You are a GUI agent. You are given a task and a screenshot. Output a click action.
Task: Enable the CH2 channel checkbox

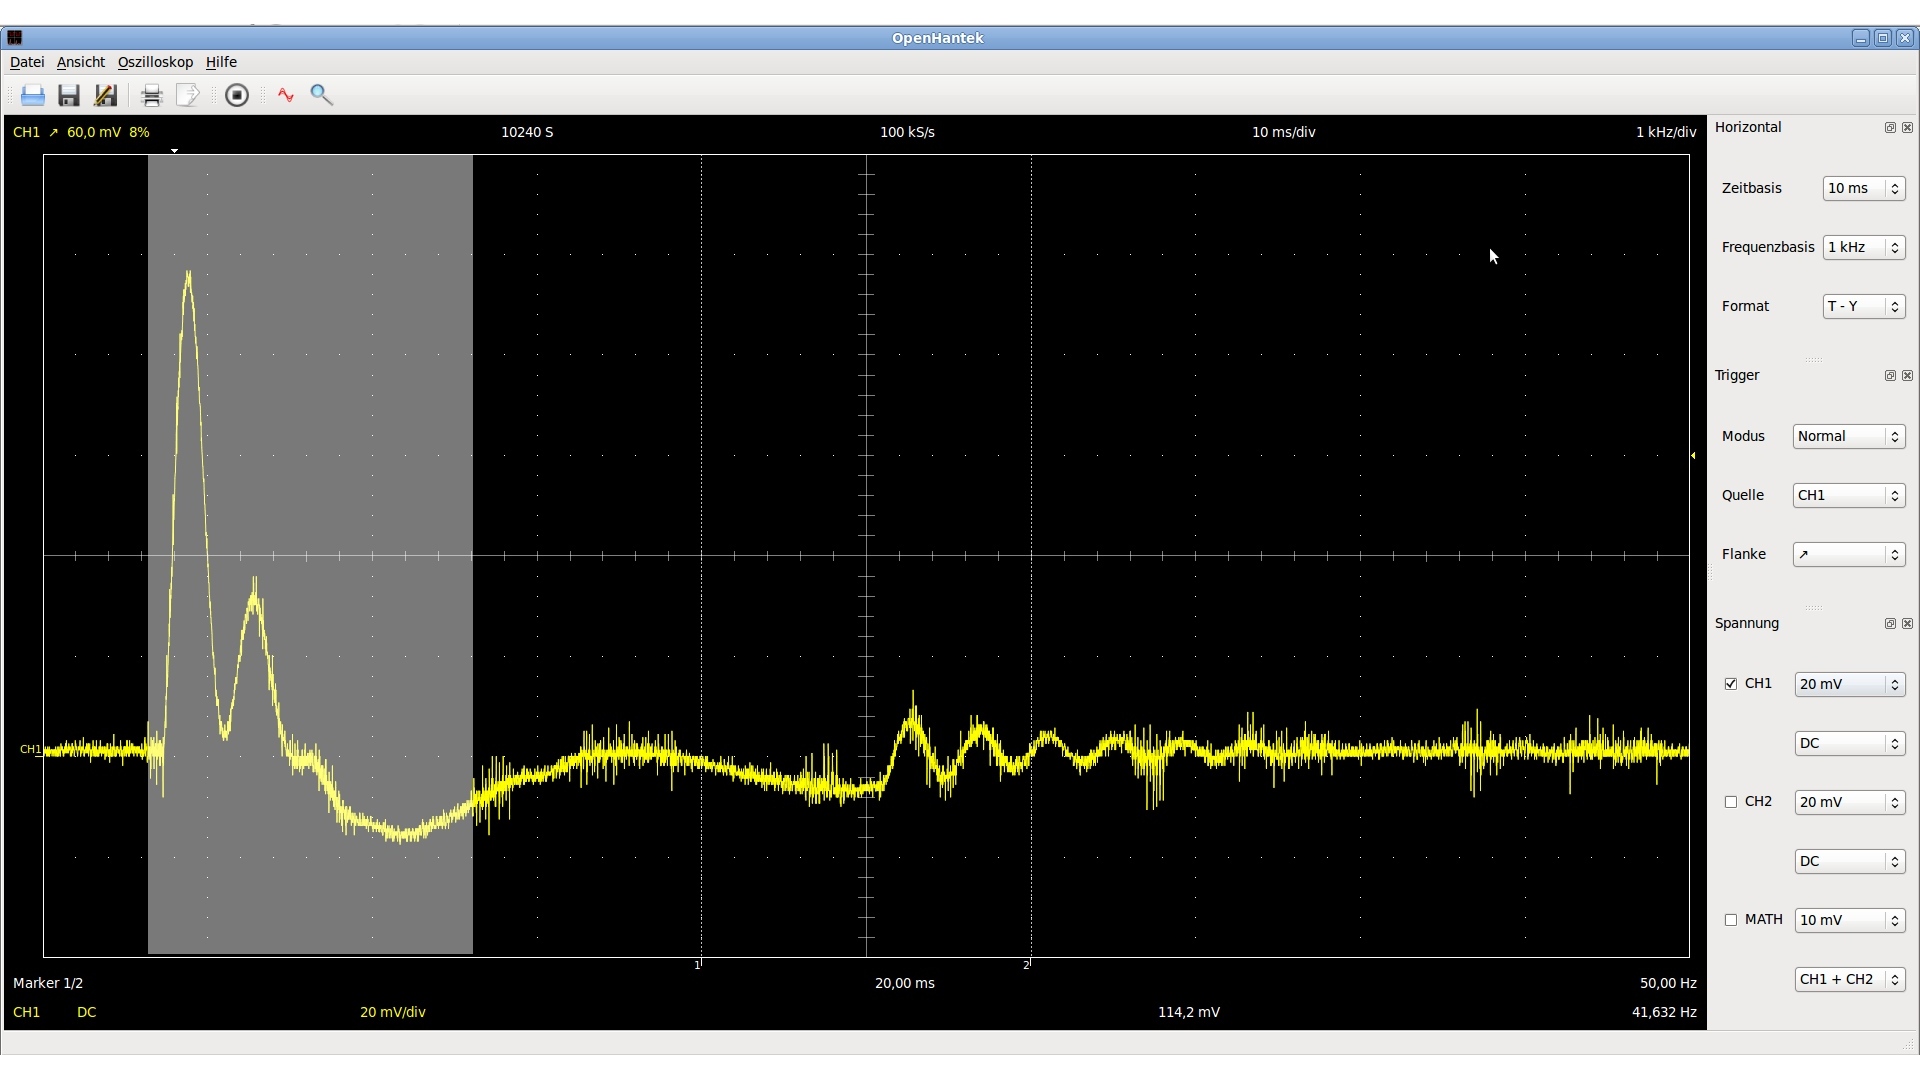pyautogui.click(x=1731, y=802)
